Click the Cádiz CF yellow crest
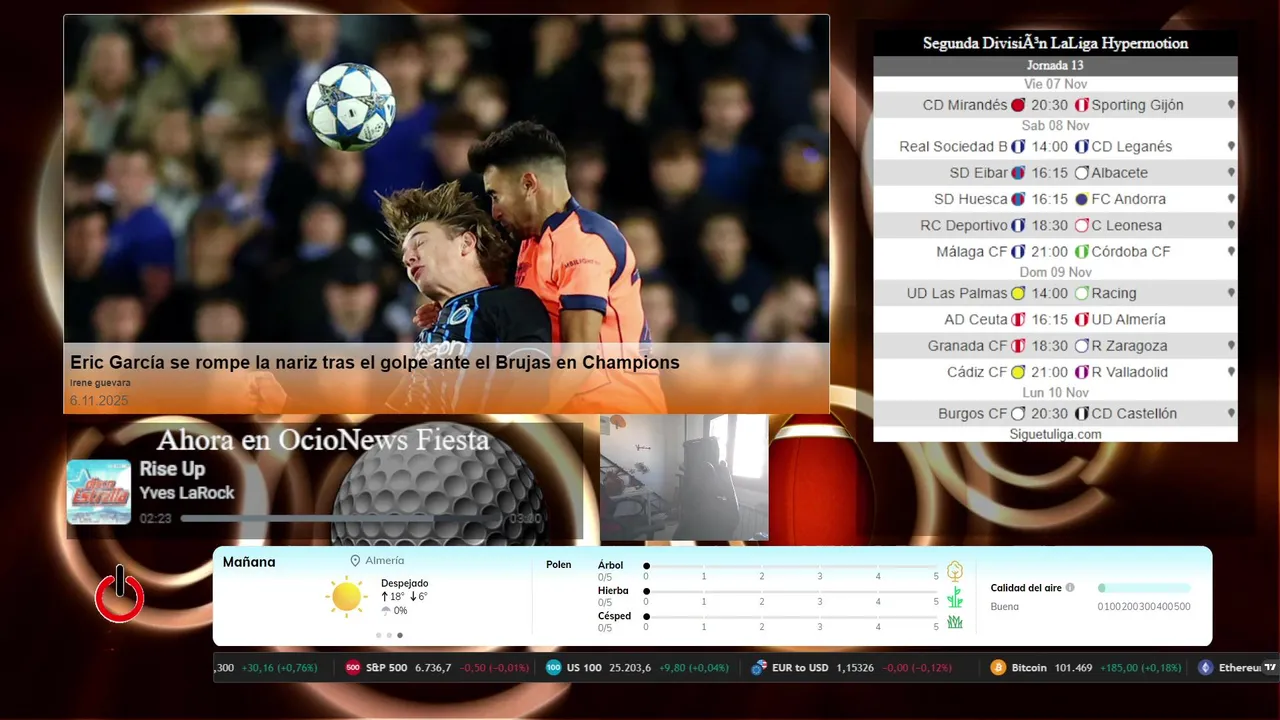 1018,372
